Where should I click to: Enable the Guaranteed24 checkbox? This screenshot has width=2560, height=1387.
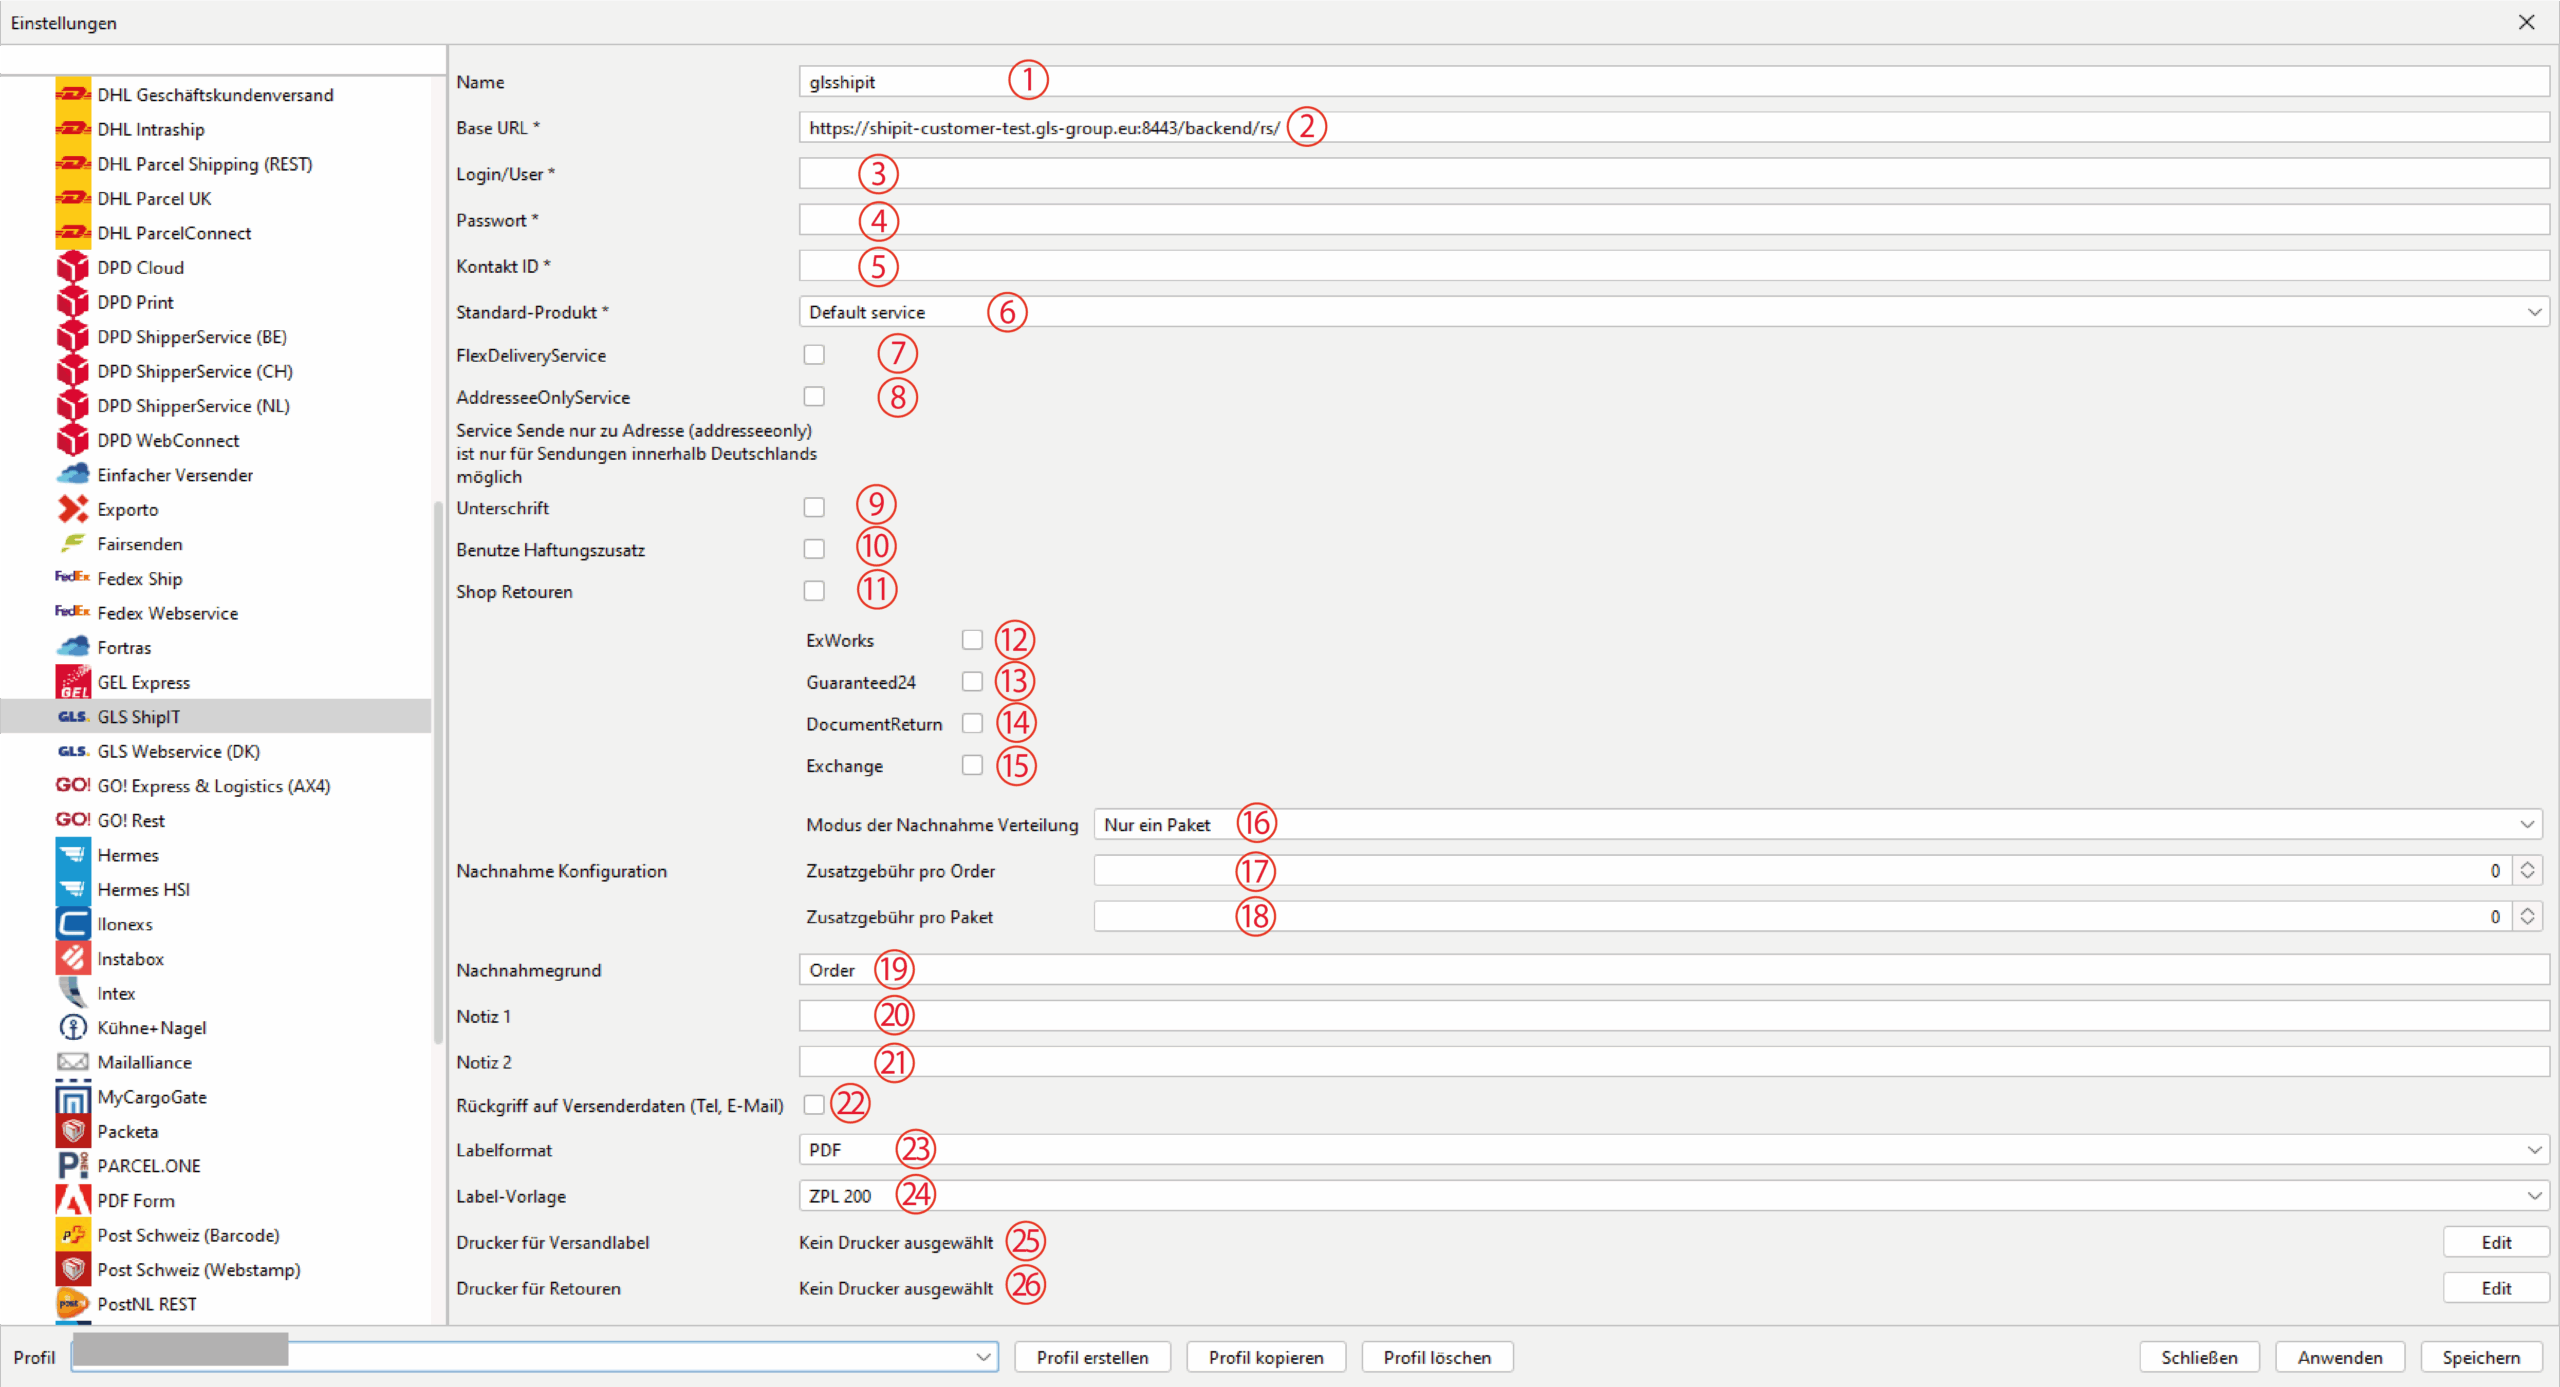point(972,681)
